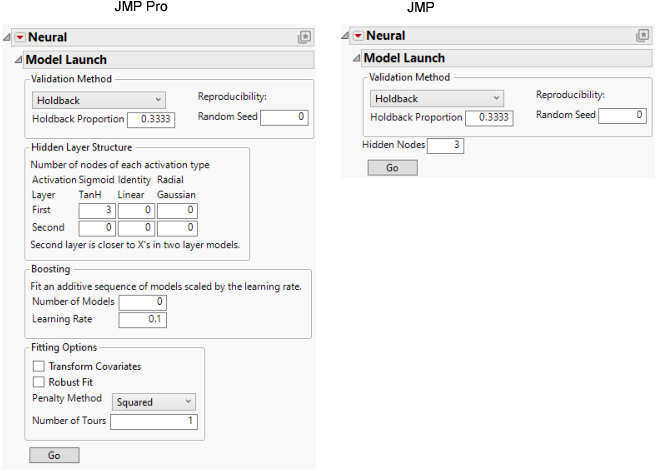The image size is (657, 471).
Task: Open Penalty Method Squared dropdown
Action: click(x=153, y=402)
